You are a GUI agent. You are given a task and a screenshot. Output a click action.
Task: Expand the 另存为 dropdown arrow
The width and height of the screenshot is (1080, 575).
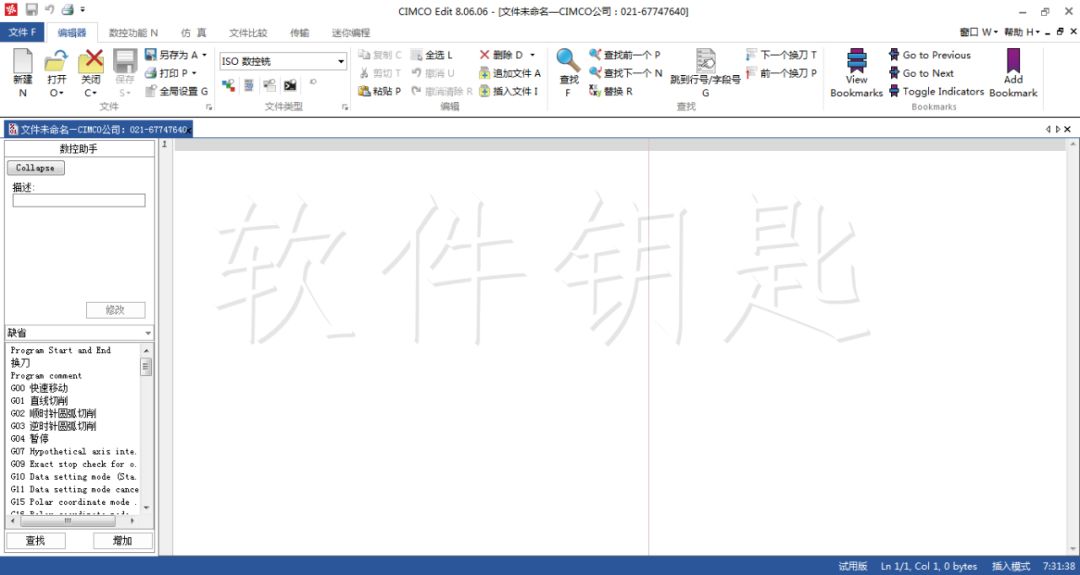point(204,55)
